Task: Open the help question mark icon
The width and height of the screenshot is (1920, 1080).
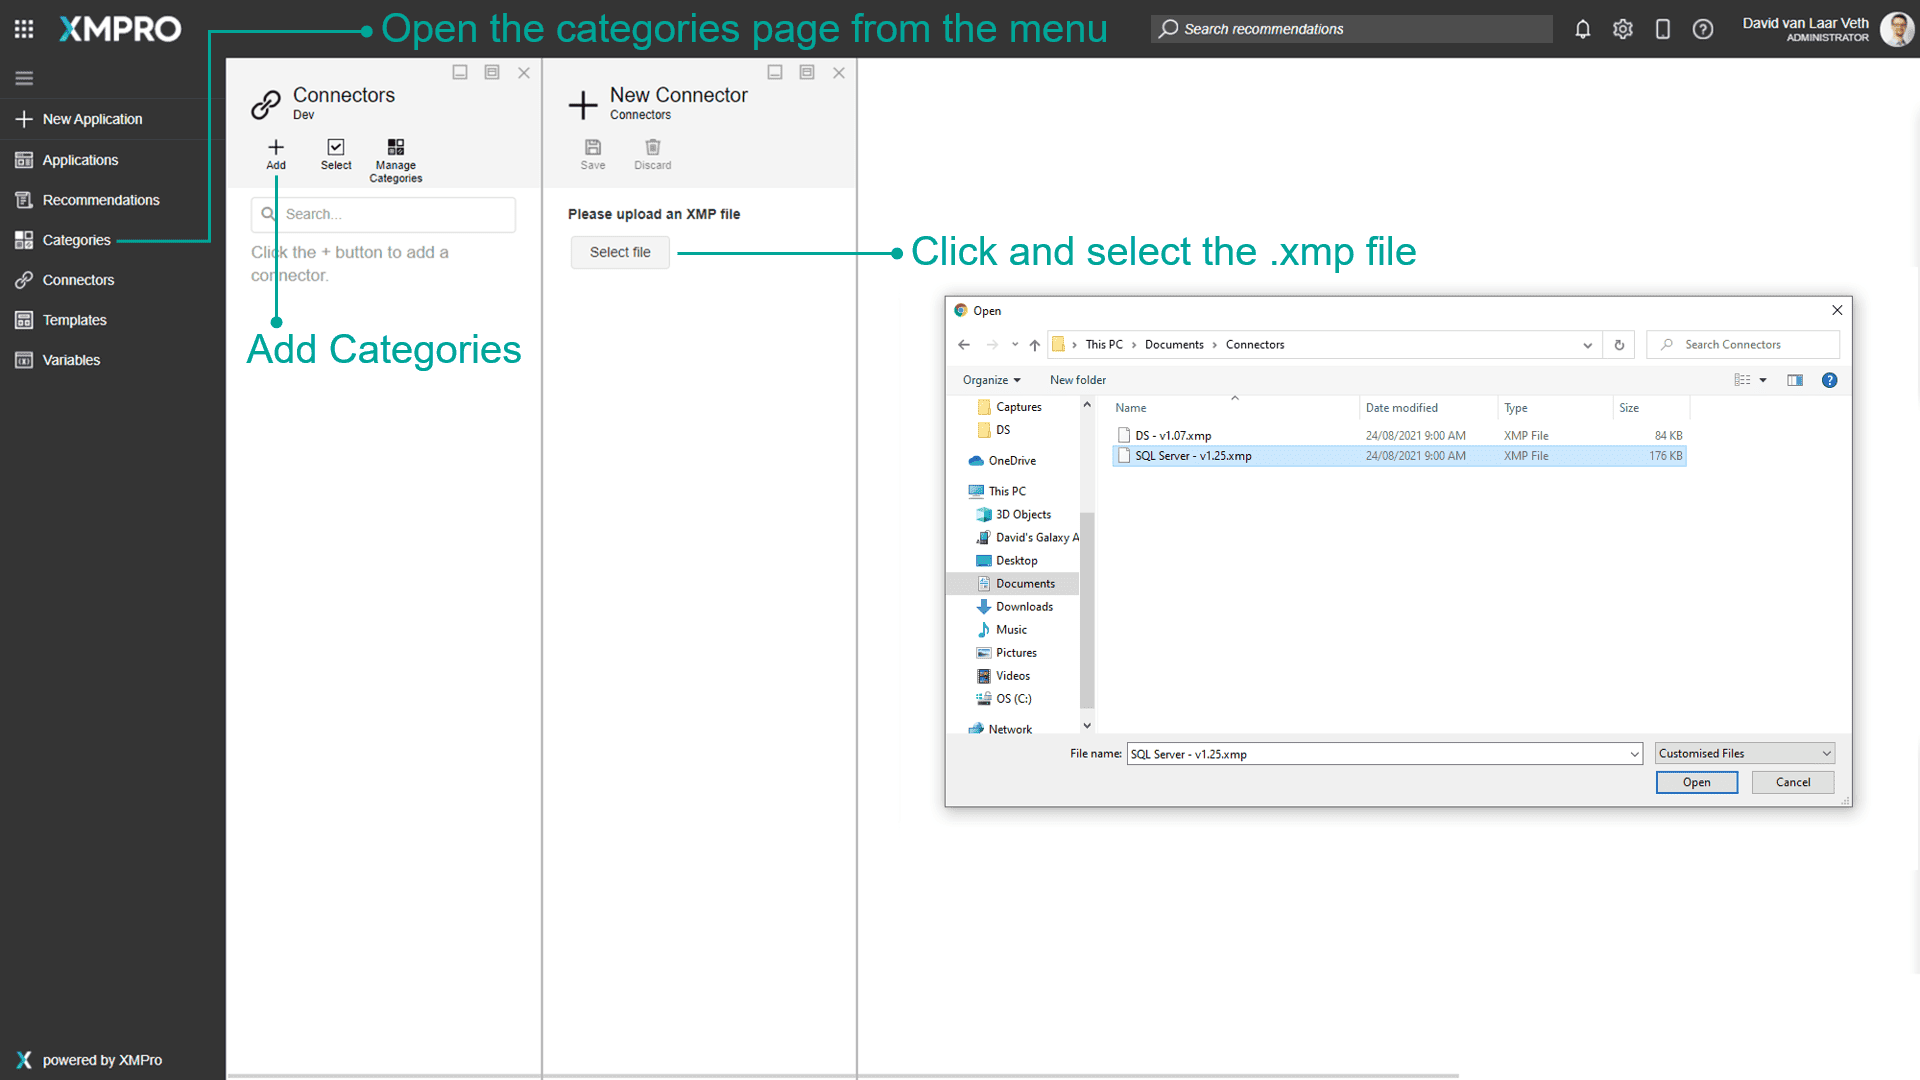Action: click(1702, 29)
